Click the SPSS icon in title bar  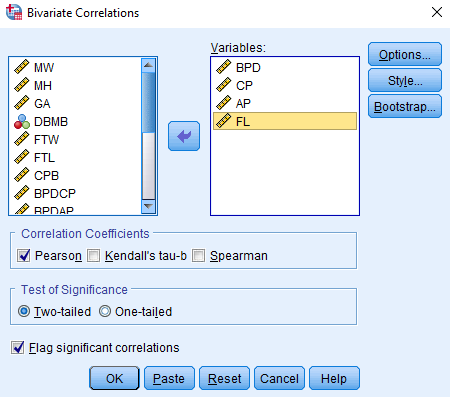pyautogui.click(x=14, y=12)
